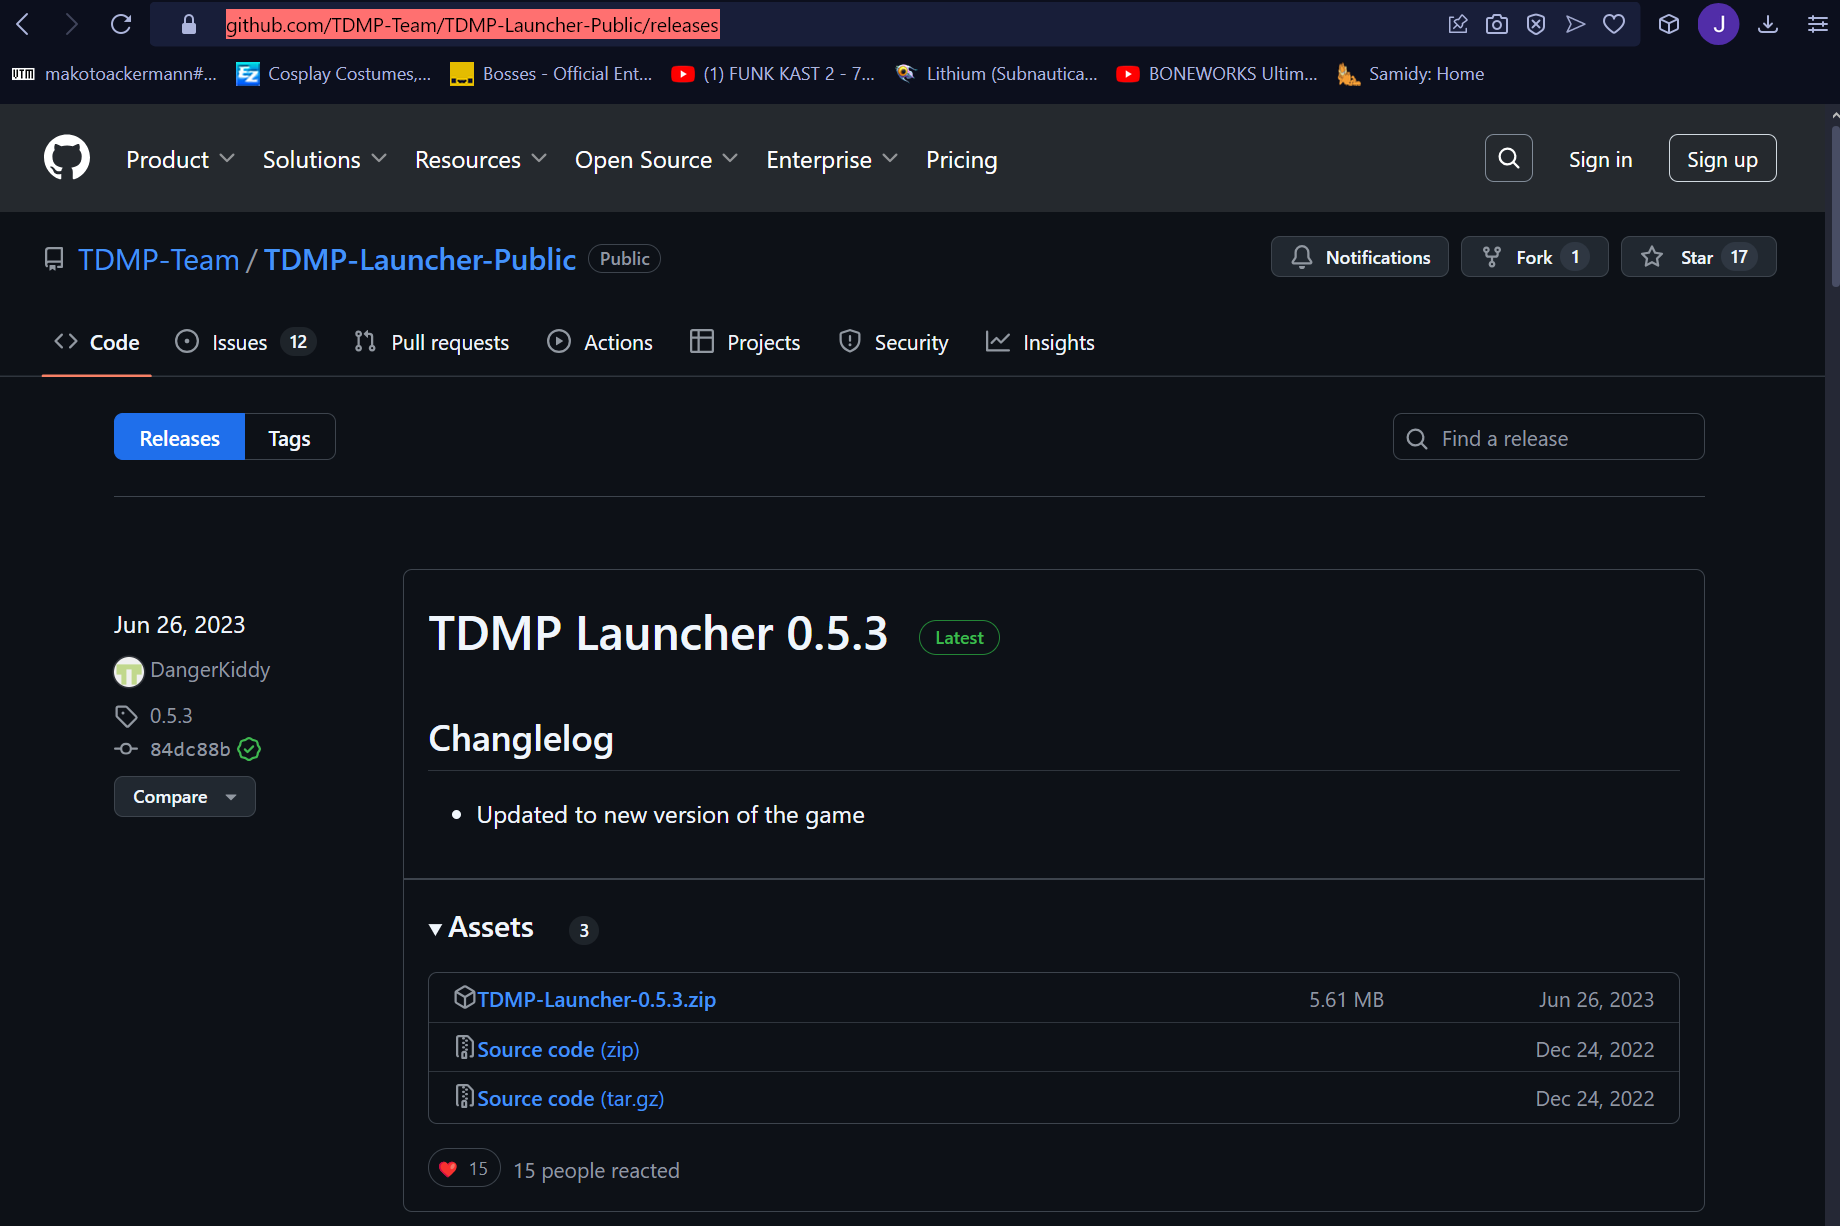Expand the Resources menu
This screenshot has width=1840, height=1226.
[480, 159]
